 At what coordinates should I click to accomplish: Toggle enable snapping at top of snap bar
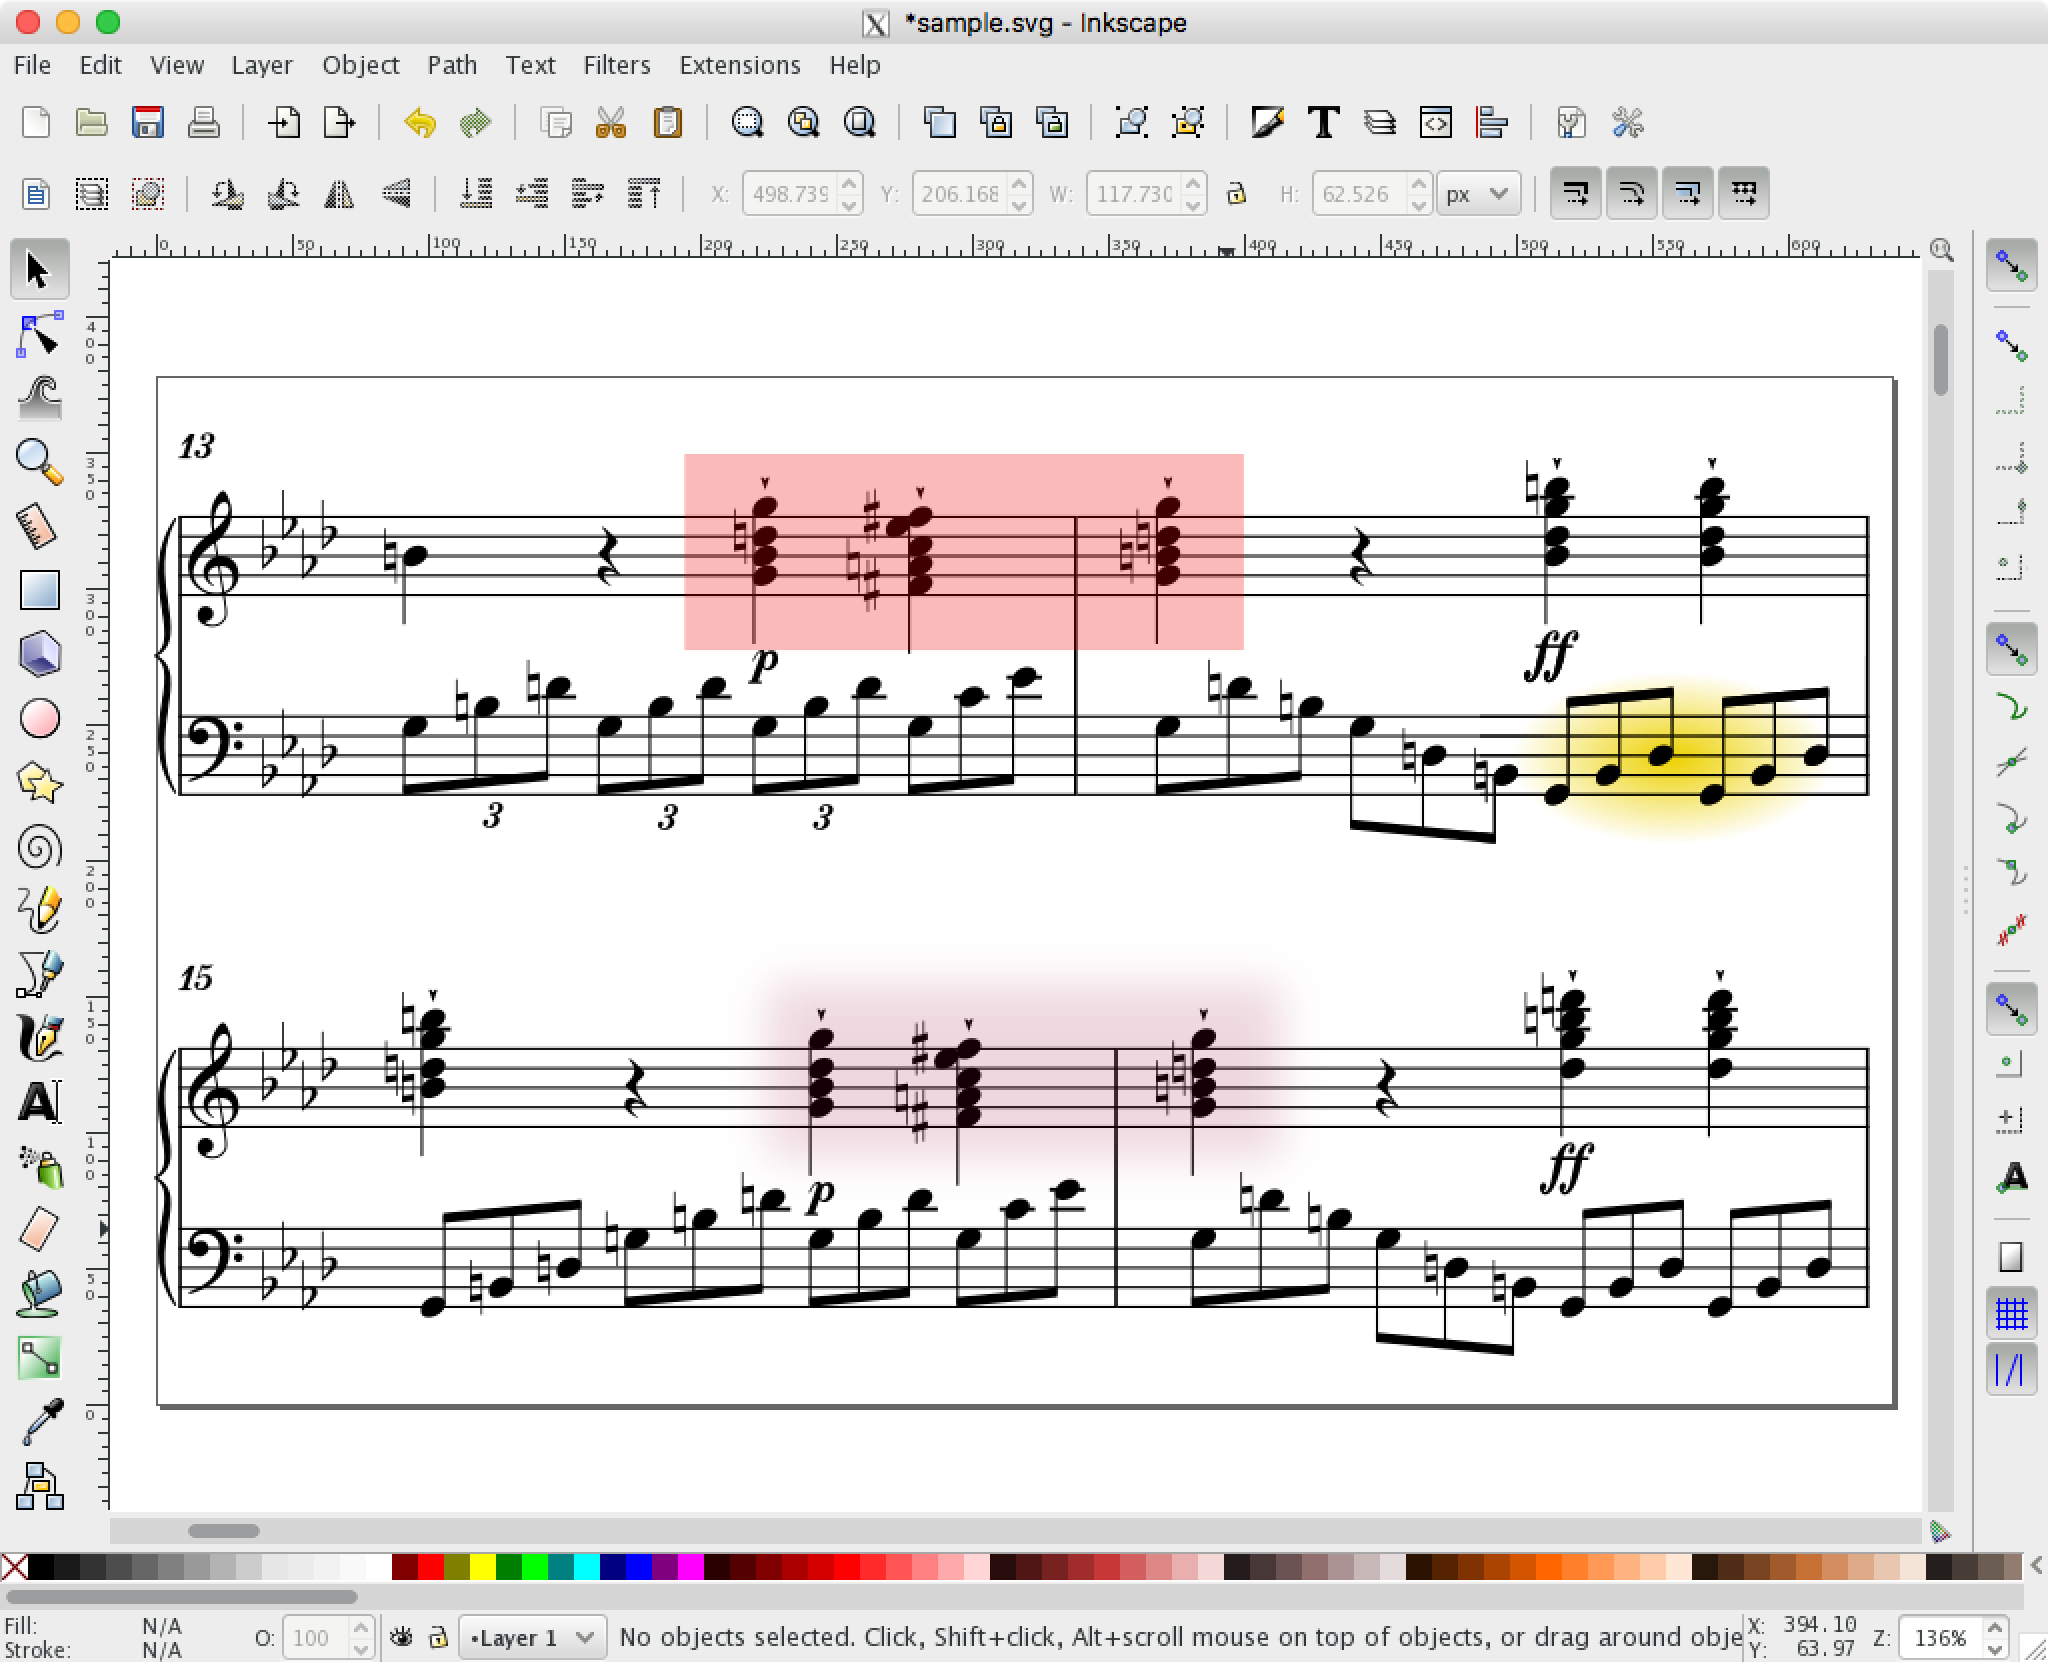point(2011,267)
